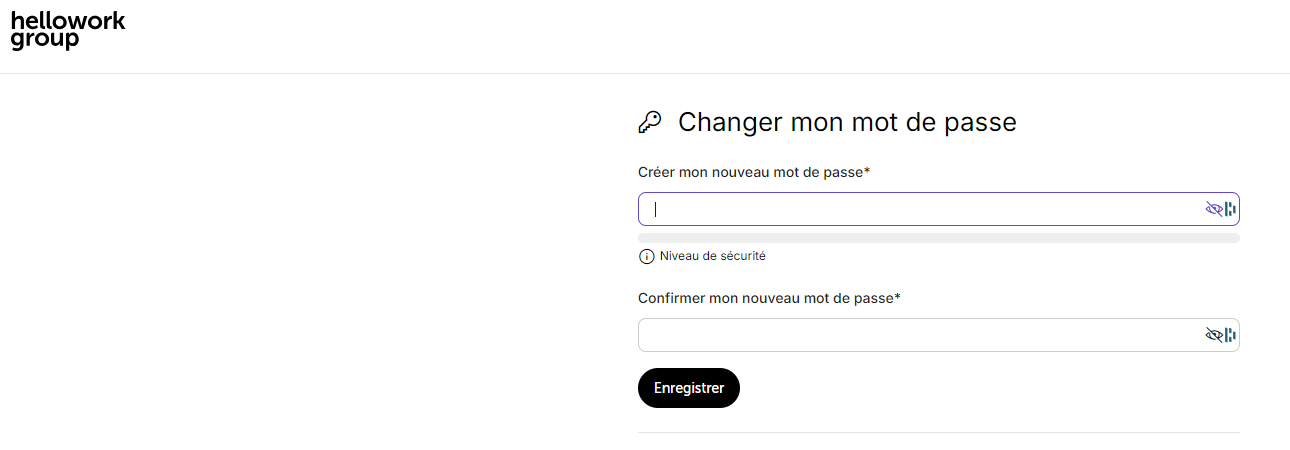1290x450 pixels.
Task: Open the password manager icon in the new password field
Action: coord(1231,209)
